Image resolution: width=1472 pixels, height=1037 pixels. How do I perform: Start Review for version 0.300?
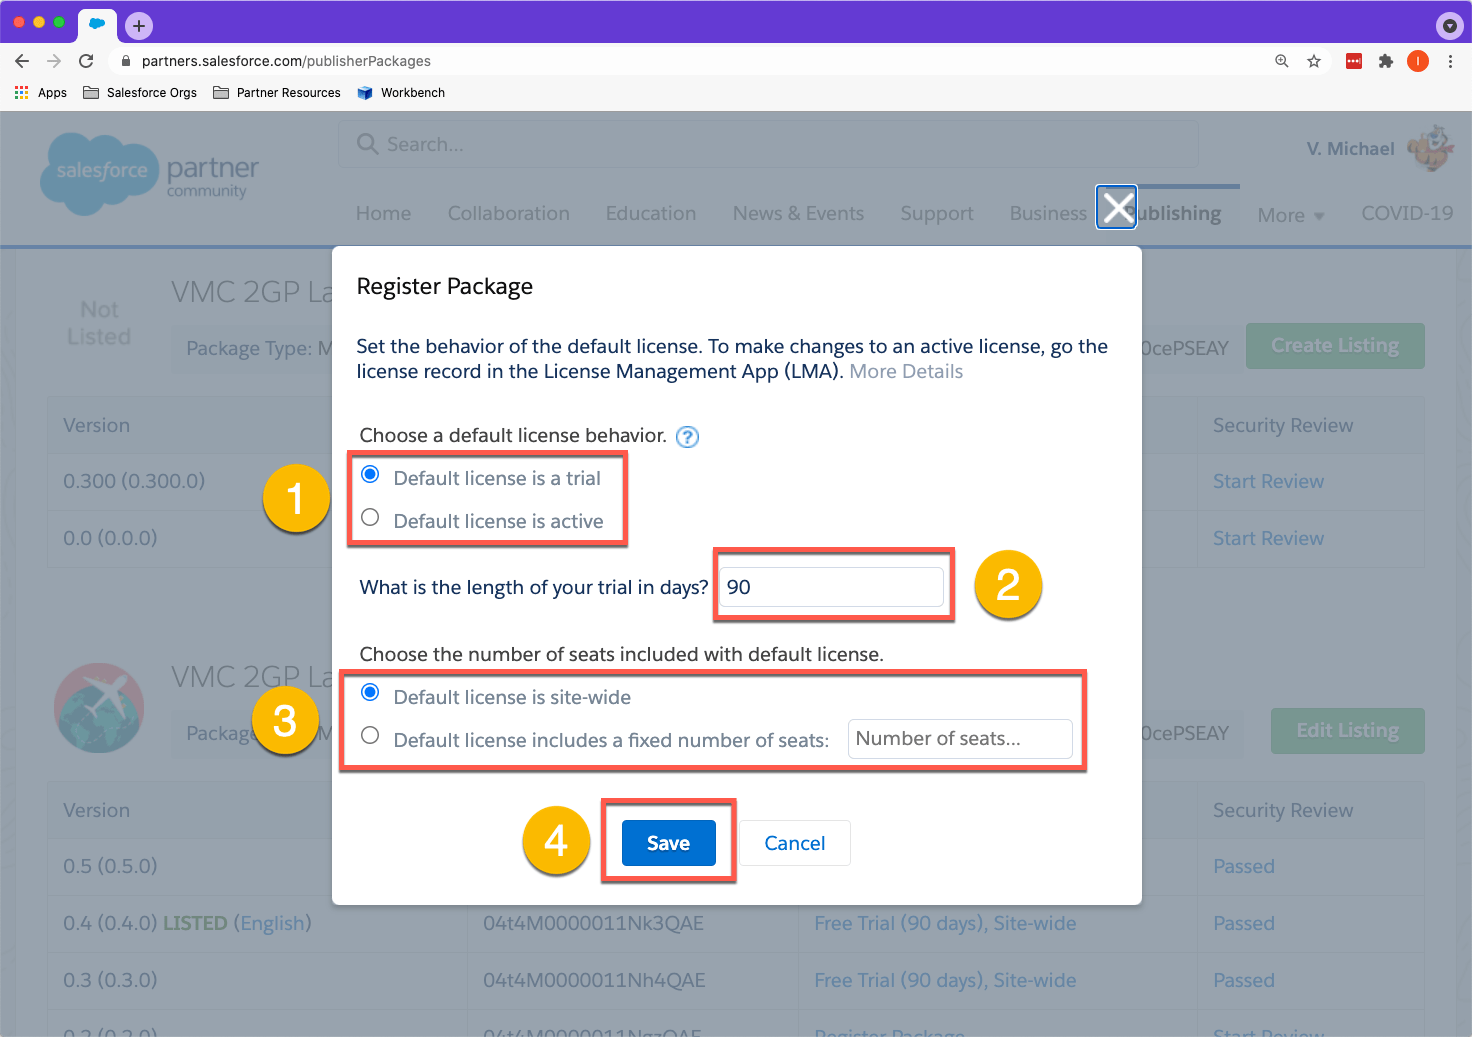point(1268,481)
